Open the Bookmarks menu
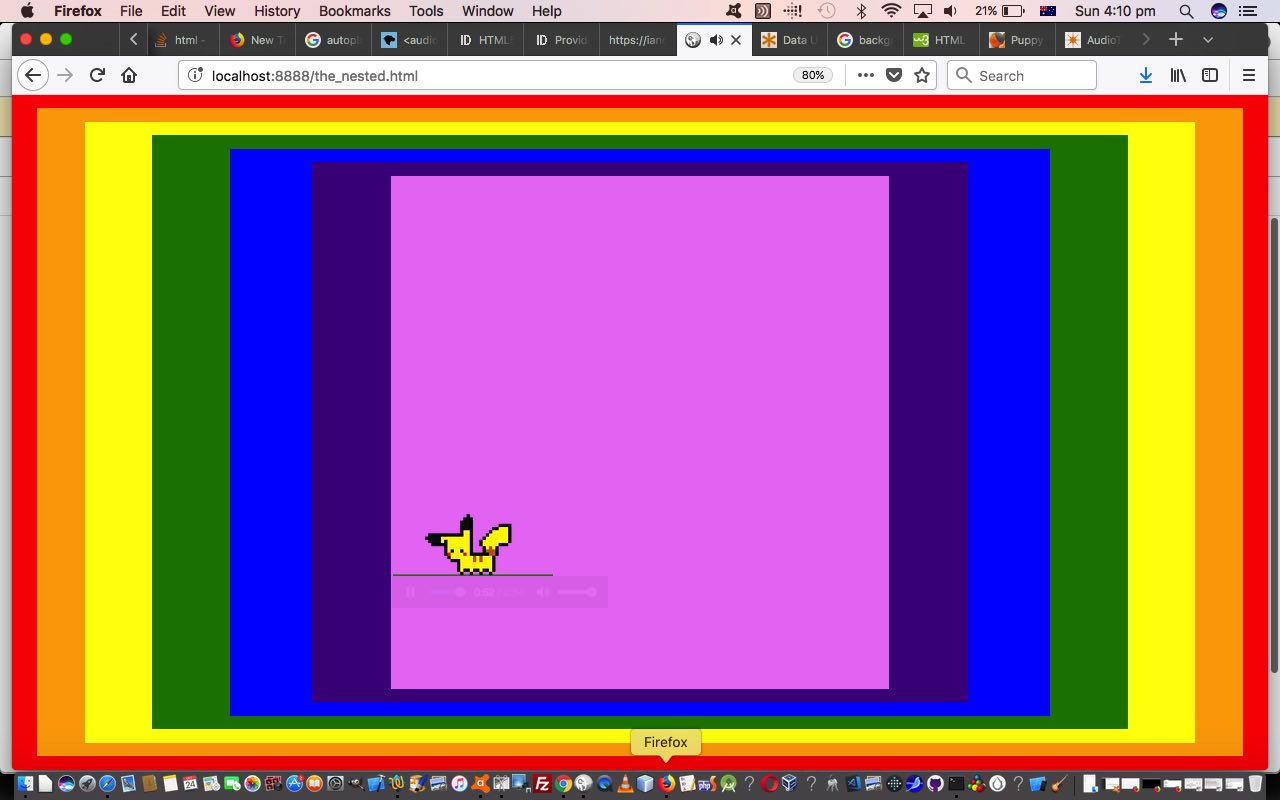This screenshot has width=1280, height=800. [354, 11]
